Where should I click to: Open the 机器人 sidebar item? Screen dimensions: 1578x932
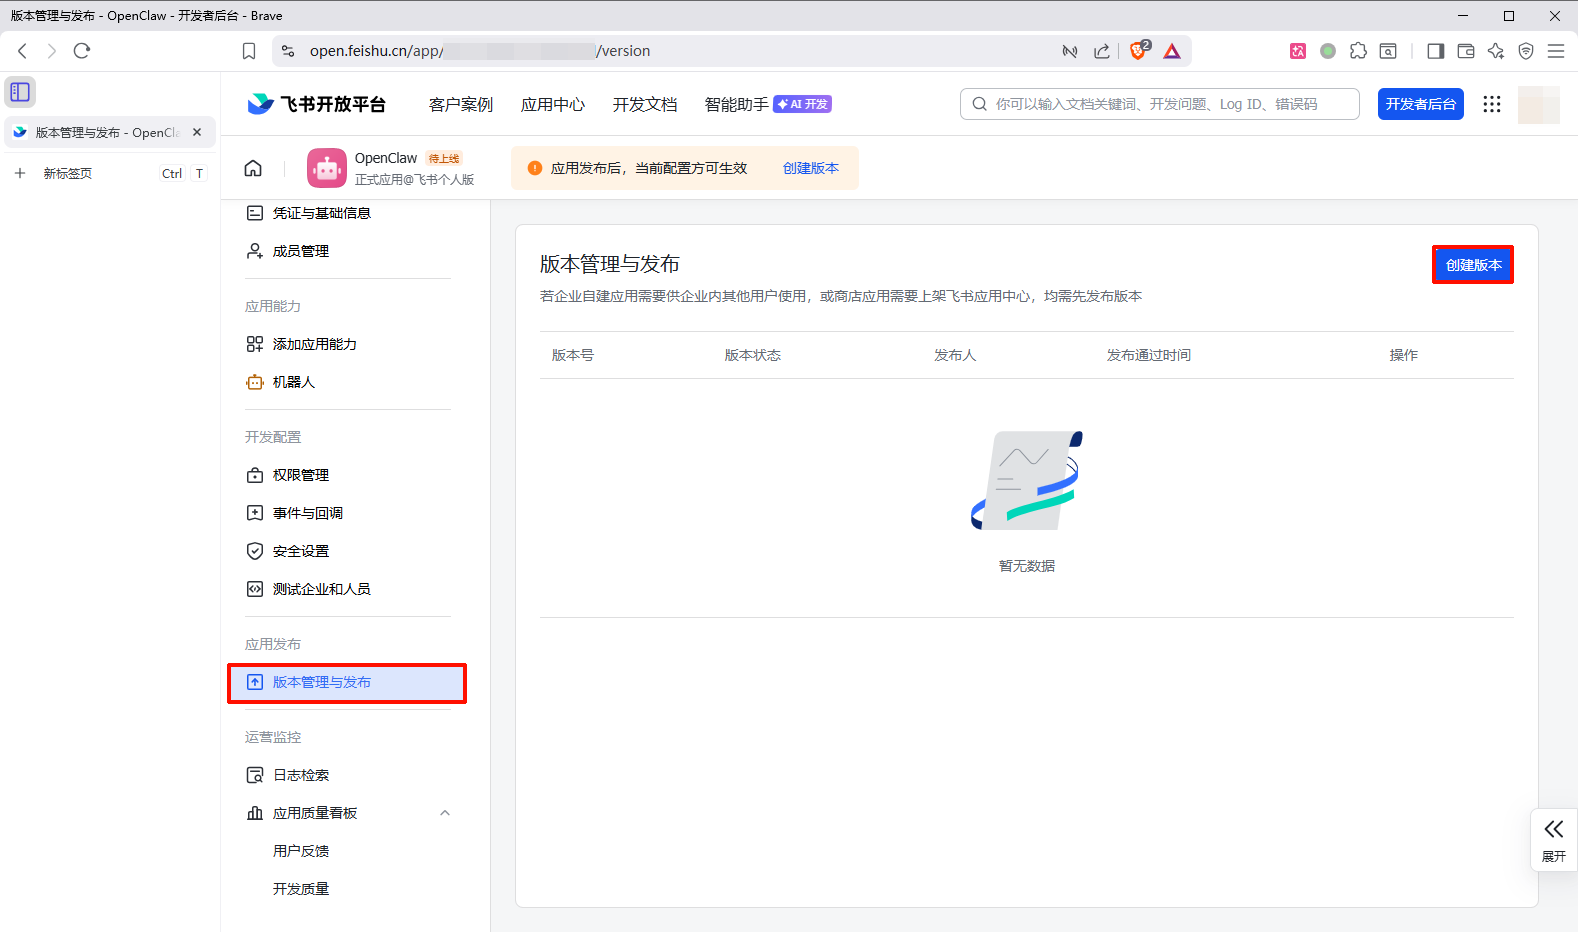pyautogui.click(x=294, y=382)
